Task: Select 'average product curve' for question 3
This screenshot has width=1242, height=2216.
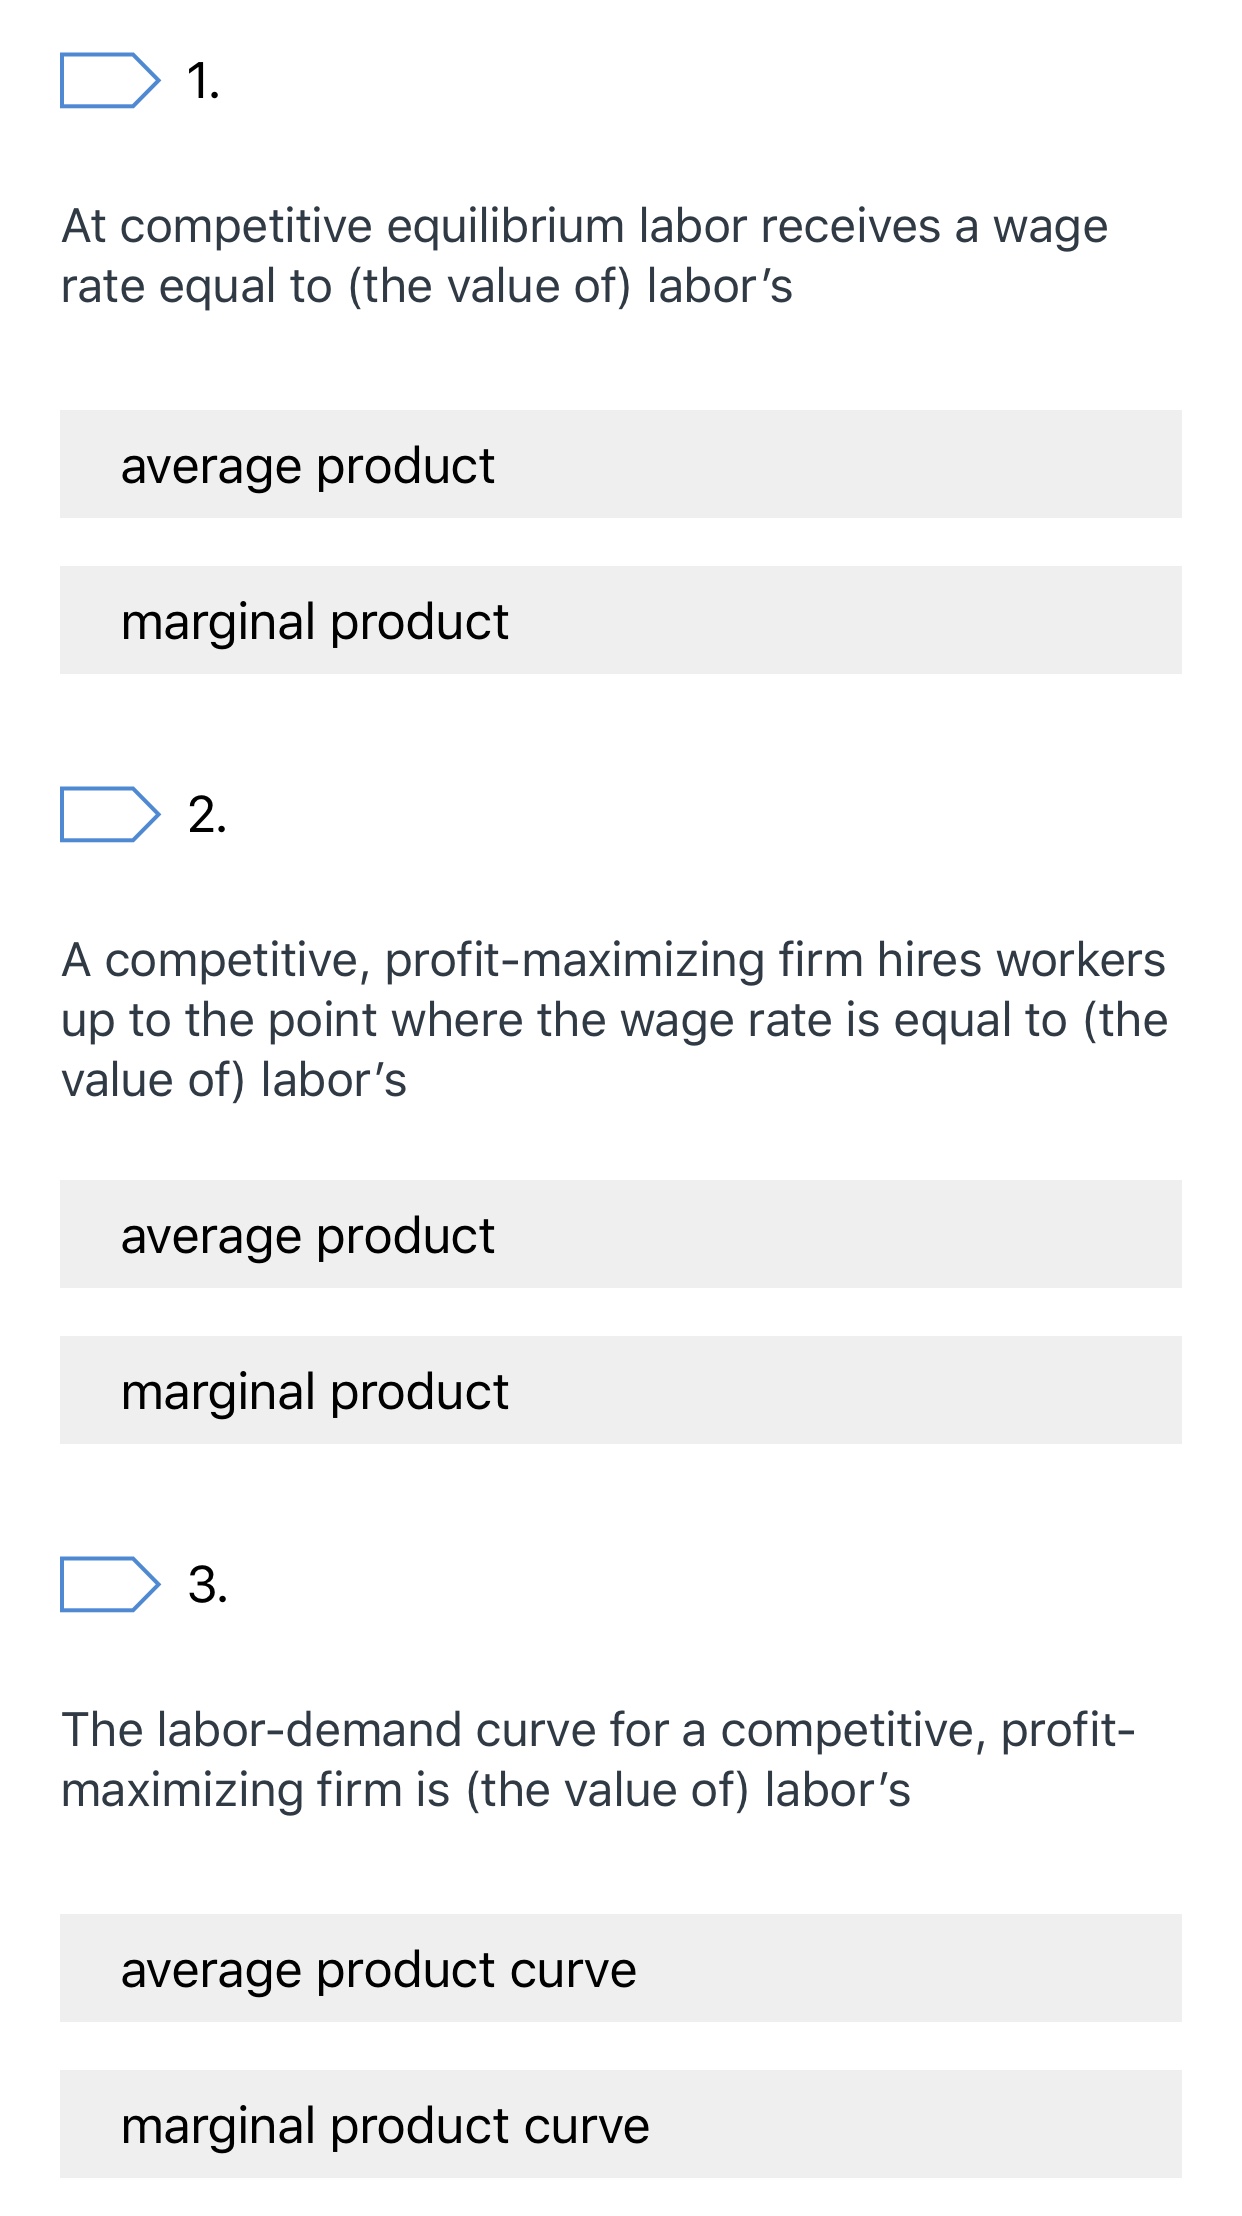Action: 620,1967
